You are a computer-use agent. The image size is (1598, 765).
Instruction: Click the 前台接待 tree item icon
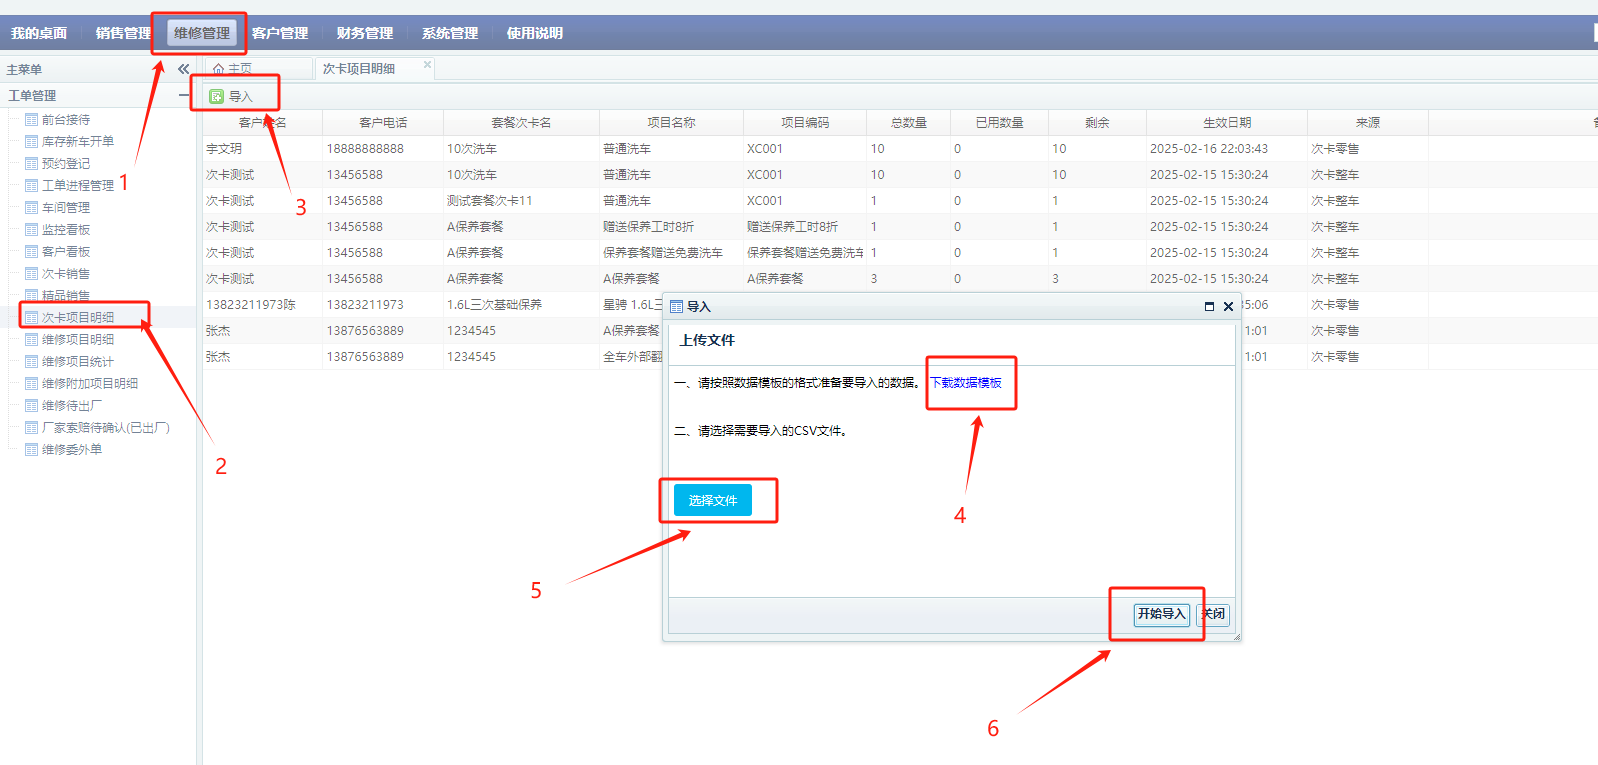tap(31, 120)
